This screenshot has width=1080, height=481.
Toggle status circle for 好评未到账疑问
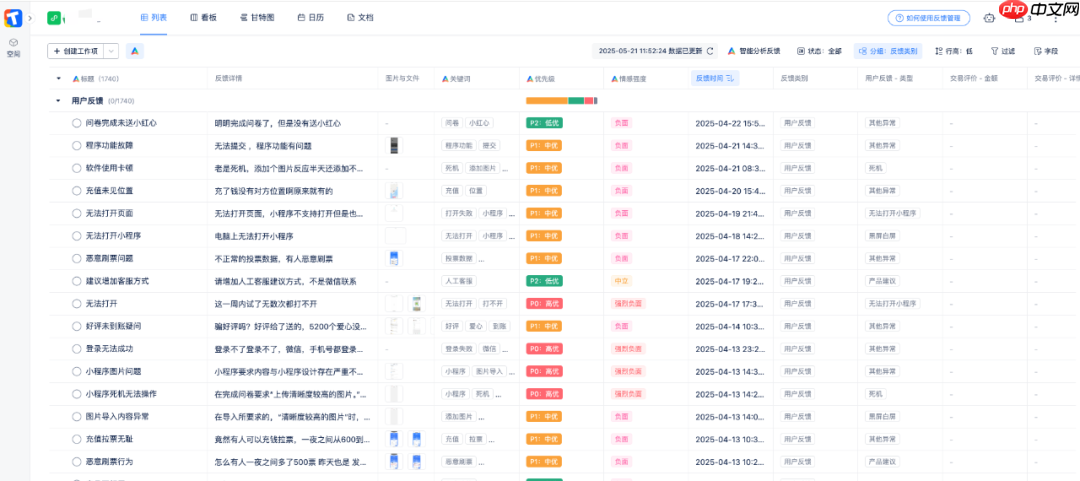point(77,326)
